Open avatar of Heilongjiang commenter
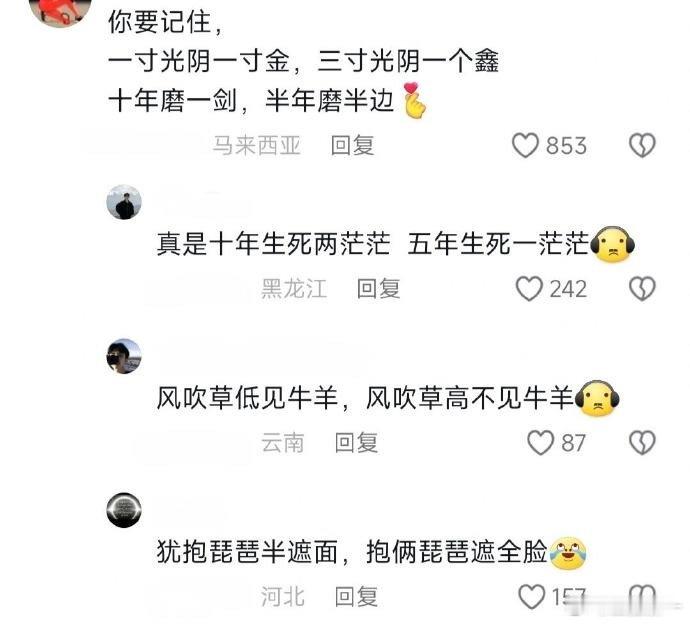The height and width of the screenshot is (624, 690). tap(124, 202)
